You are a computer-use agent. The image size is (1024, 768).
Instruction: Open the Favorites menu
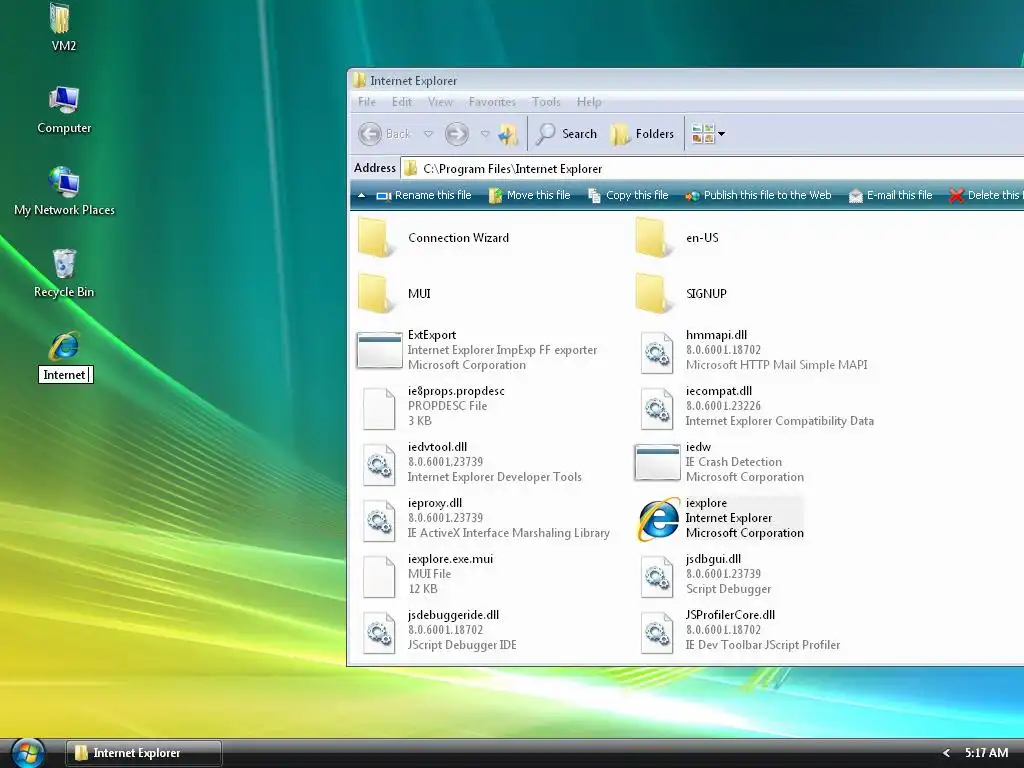click(x=492, y=102)
